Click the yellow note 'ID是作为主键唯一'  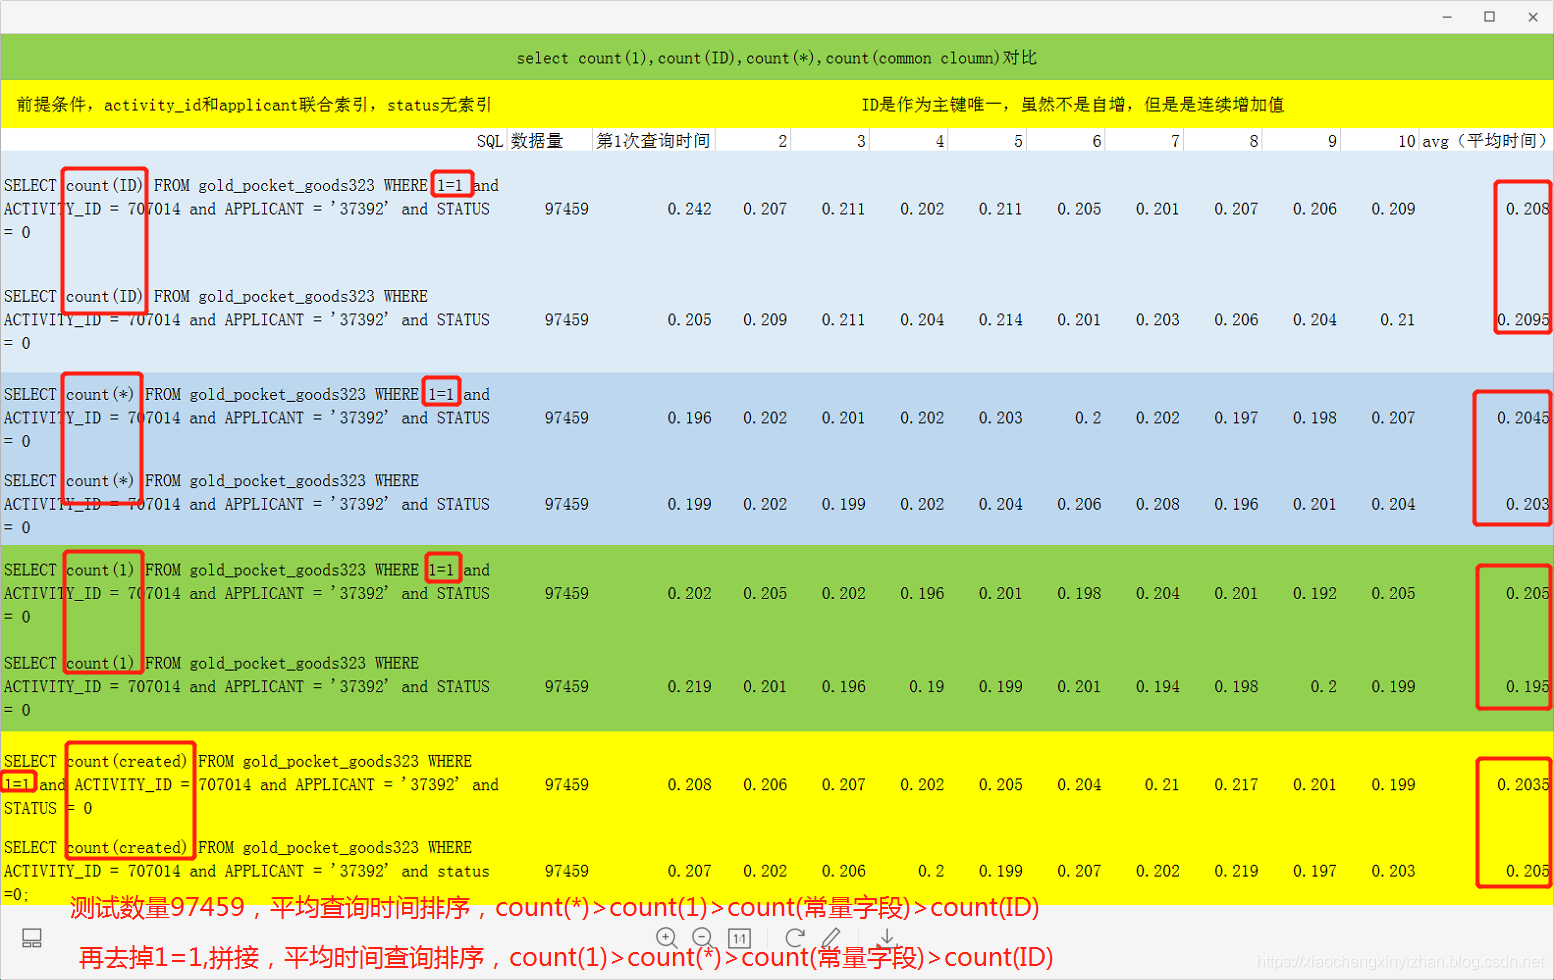1073,105
